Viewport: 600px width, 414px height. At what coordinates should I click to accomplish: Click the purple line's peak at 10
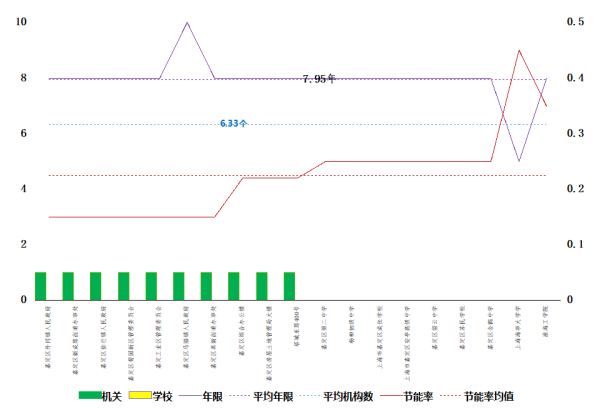(187, 22)
